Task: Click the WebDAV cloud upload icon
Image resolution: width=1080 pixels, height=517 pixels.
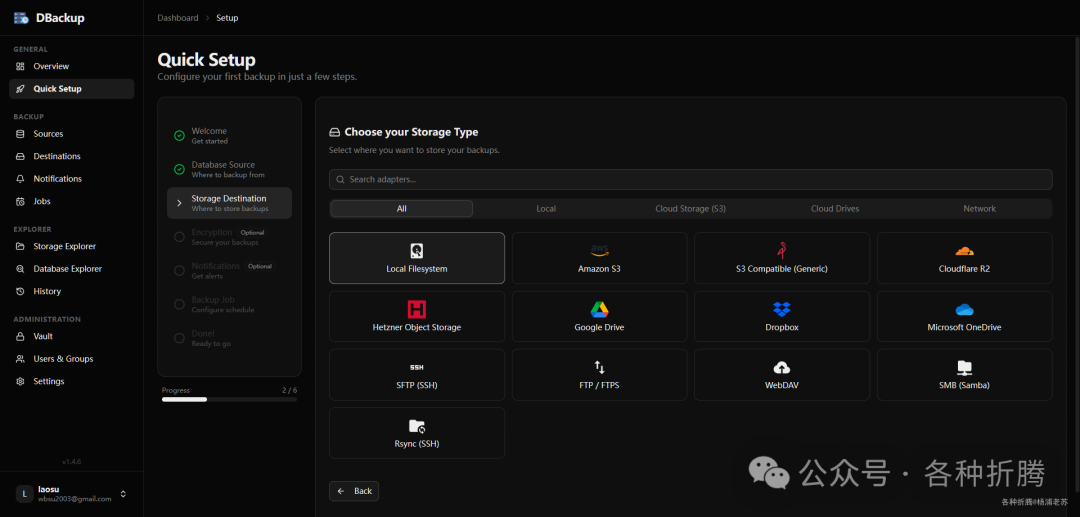Action: tap(782, 367)
